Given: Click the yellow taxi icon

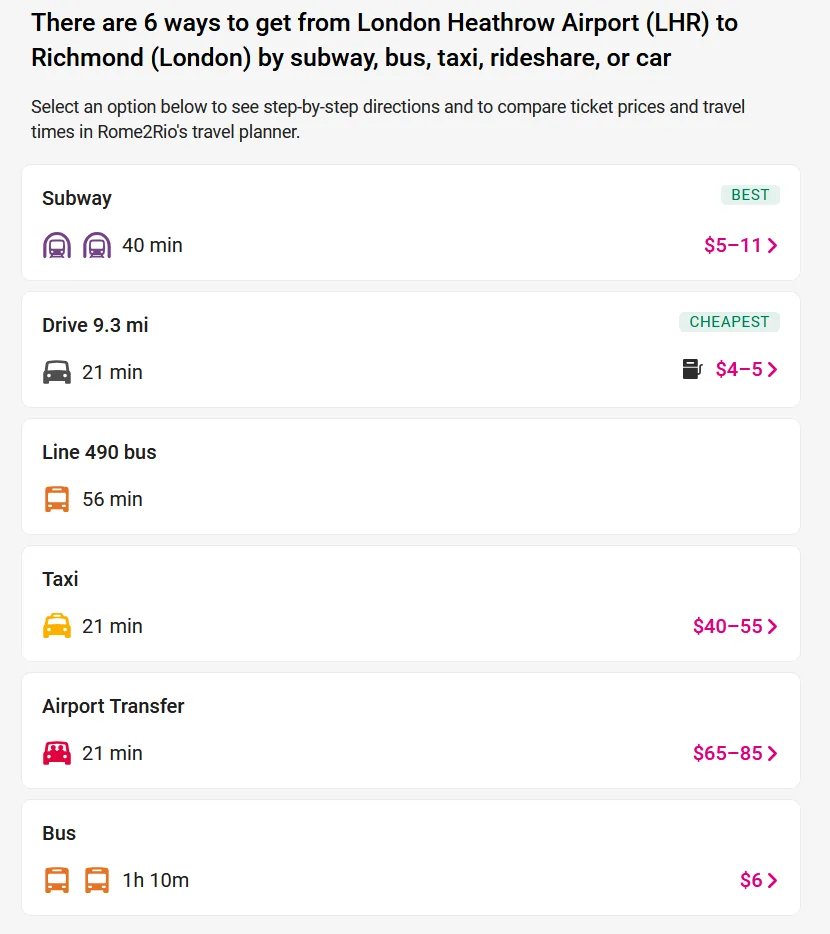Looking at the screenshot, I should coord(57,626).
